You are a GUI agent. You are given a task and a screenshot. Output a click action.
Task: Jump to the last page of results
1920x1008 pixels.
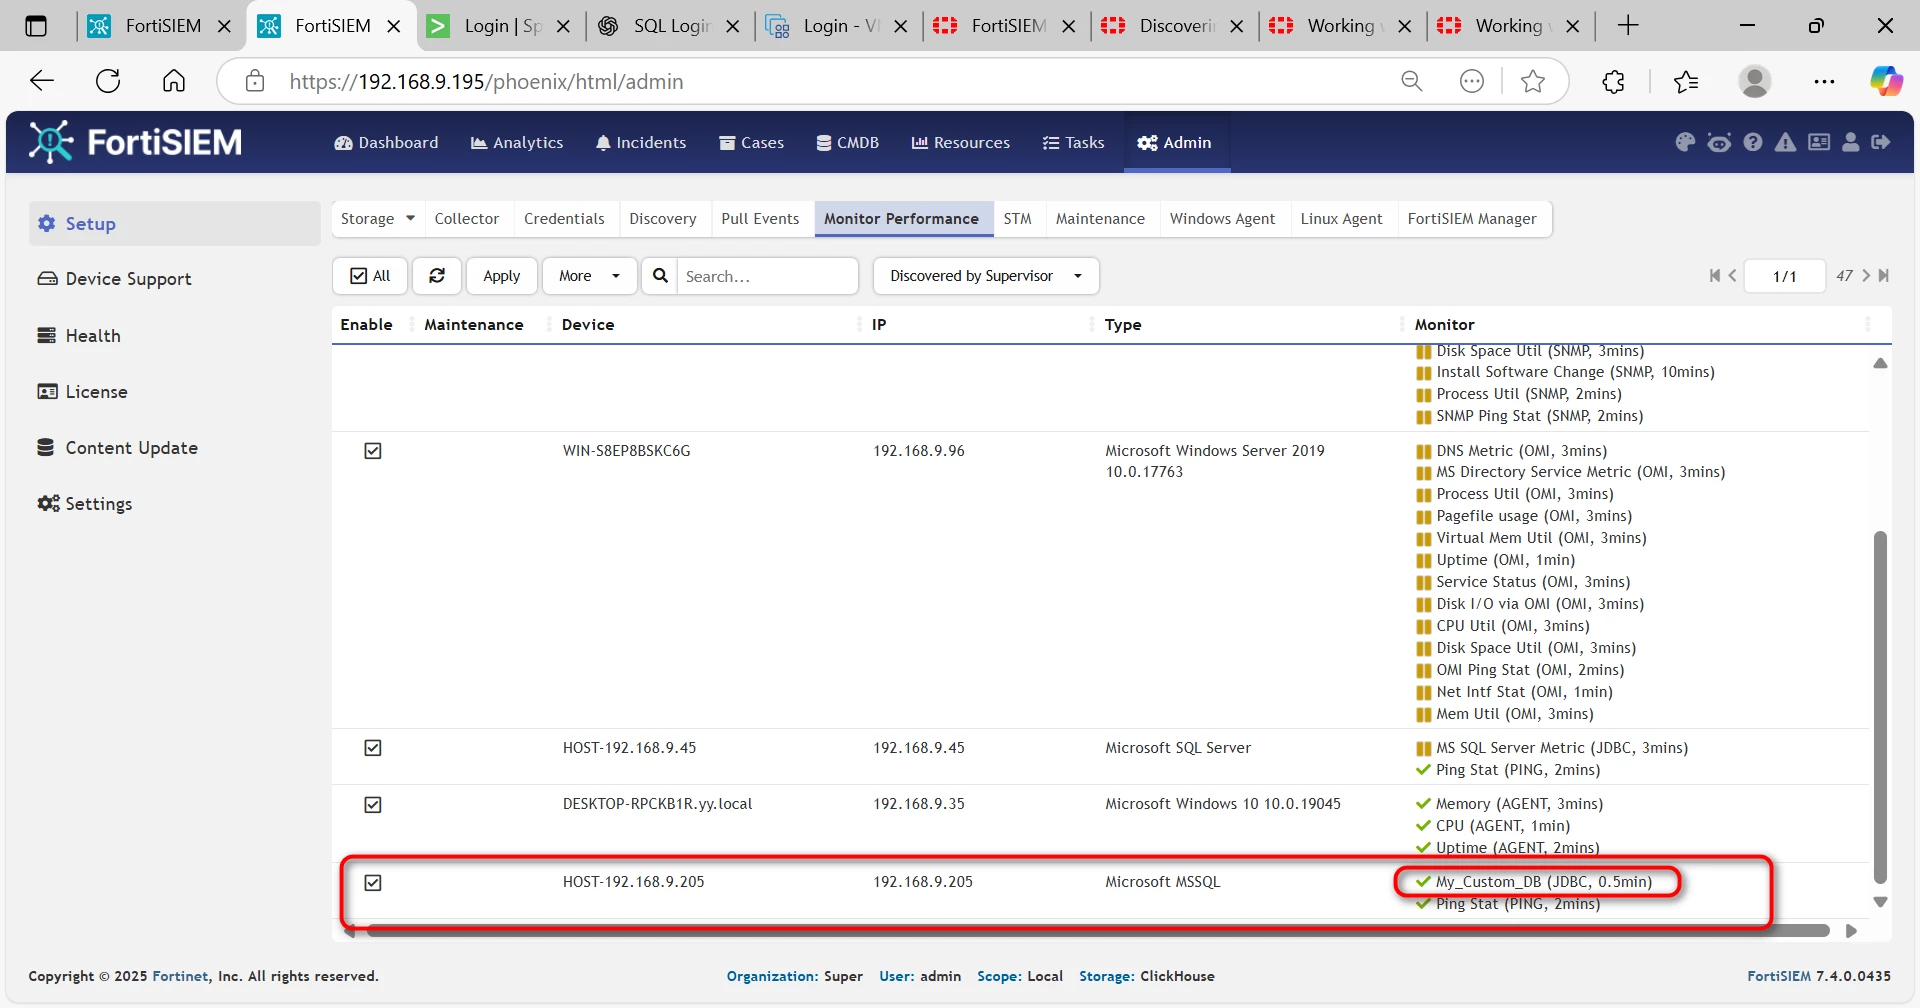(1884, 276)
